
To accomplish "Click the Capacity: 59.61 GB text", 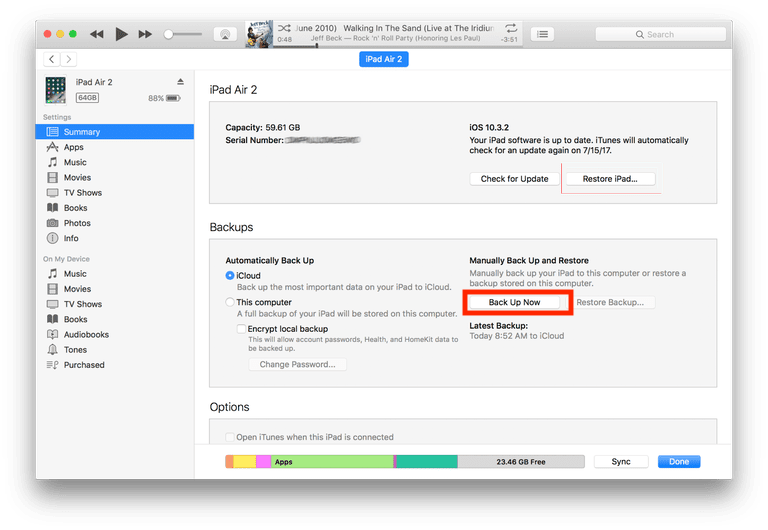I will point(263,127).
